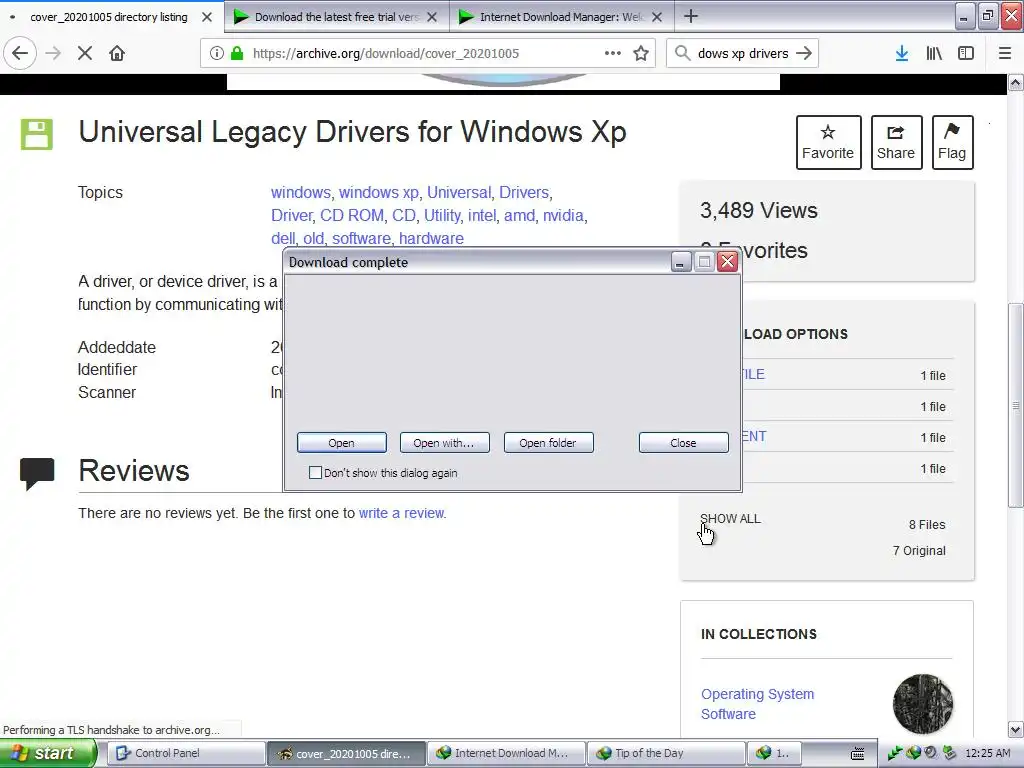This screenshot has height=768, width=1024.
Task: Open the Operating System Software collection link
Action: click(758, 704)
